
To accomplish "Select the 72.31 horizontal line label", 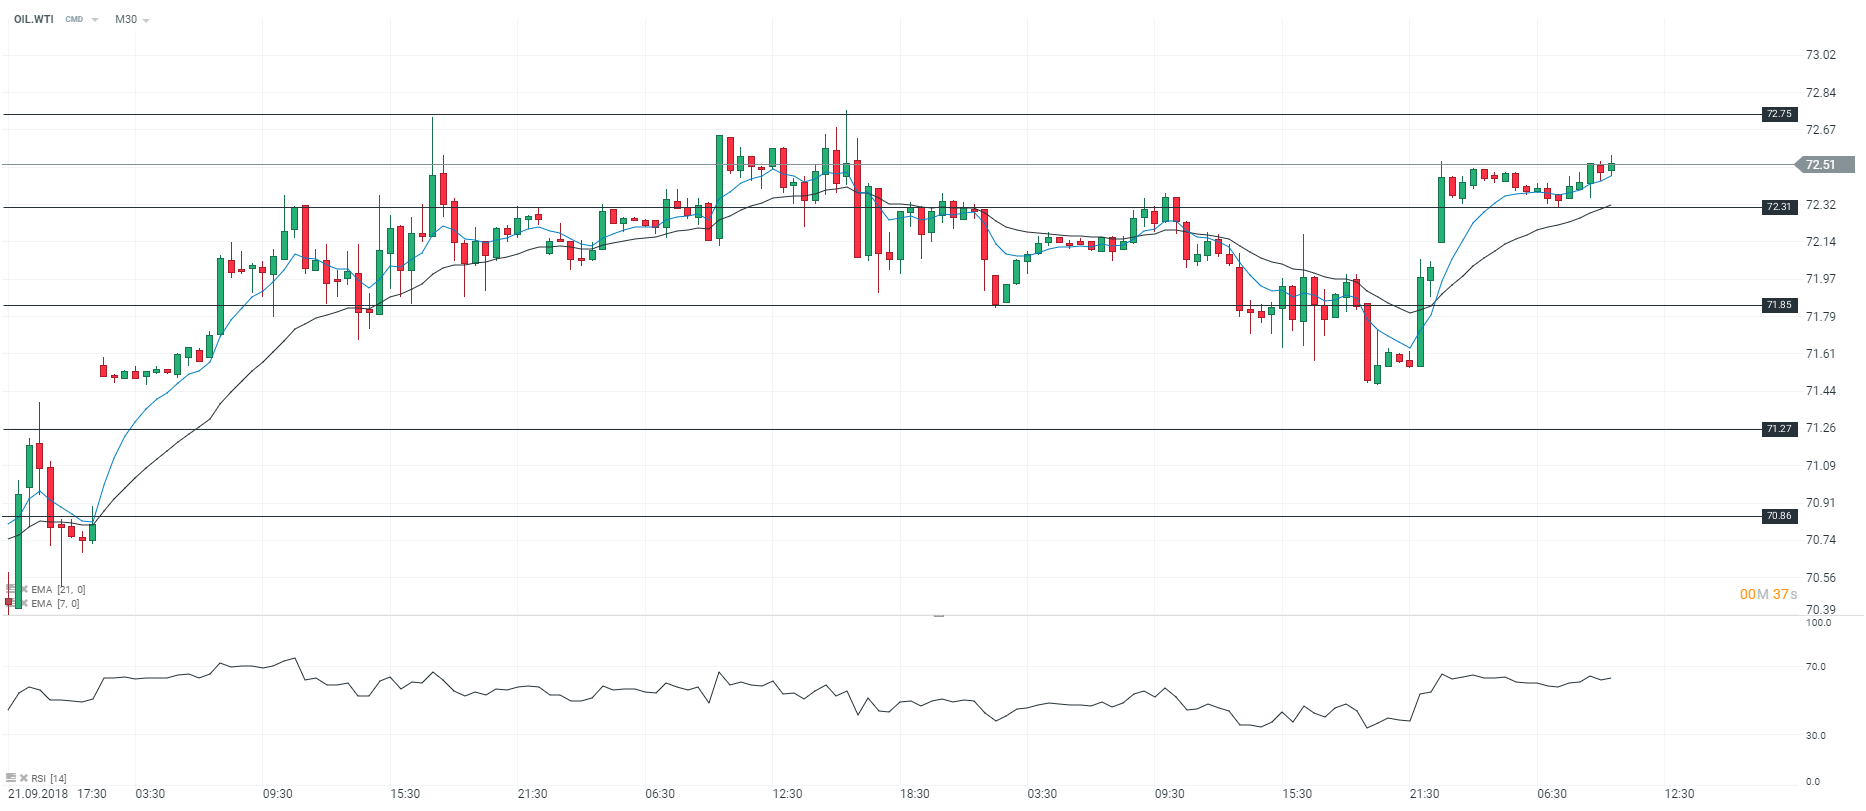I will [1779, 207].
